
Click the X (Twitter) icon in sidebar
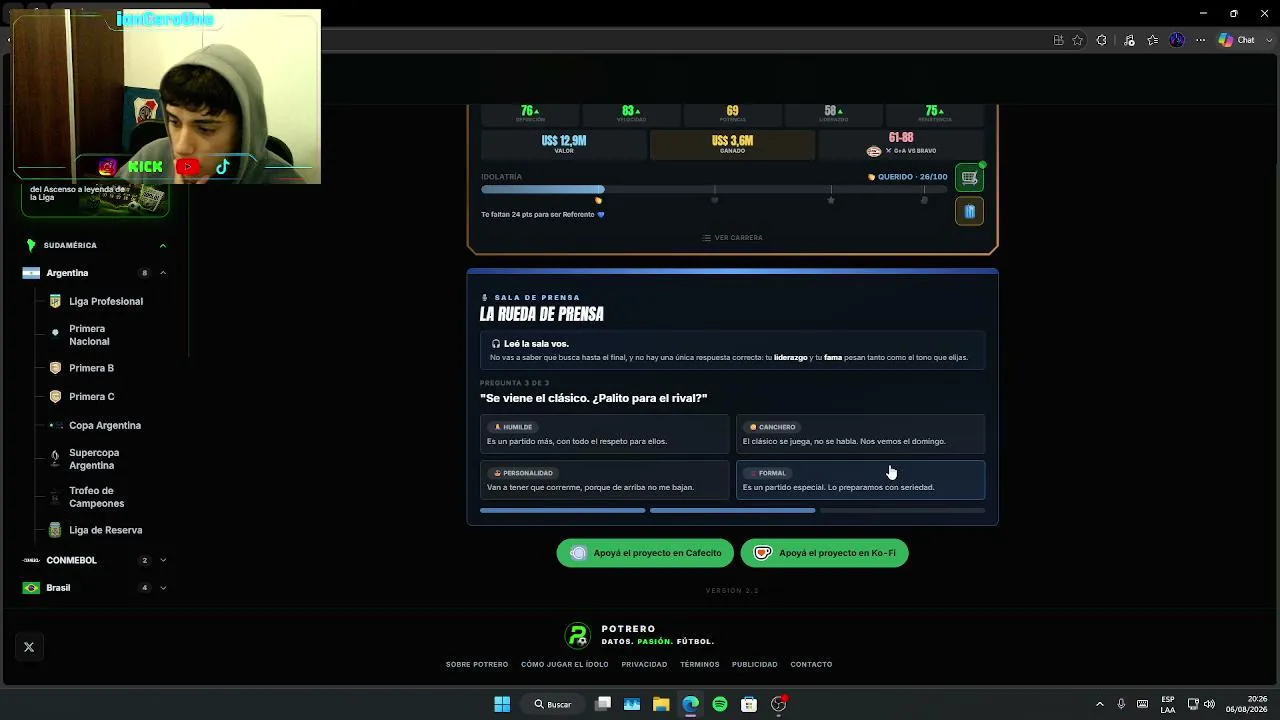click(29, 647)
